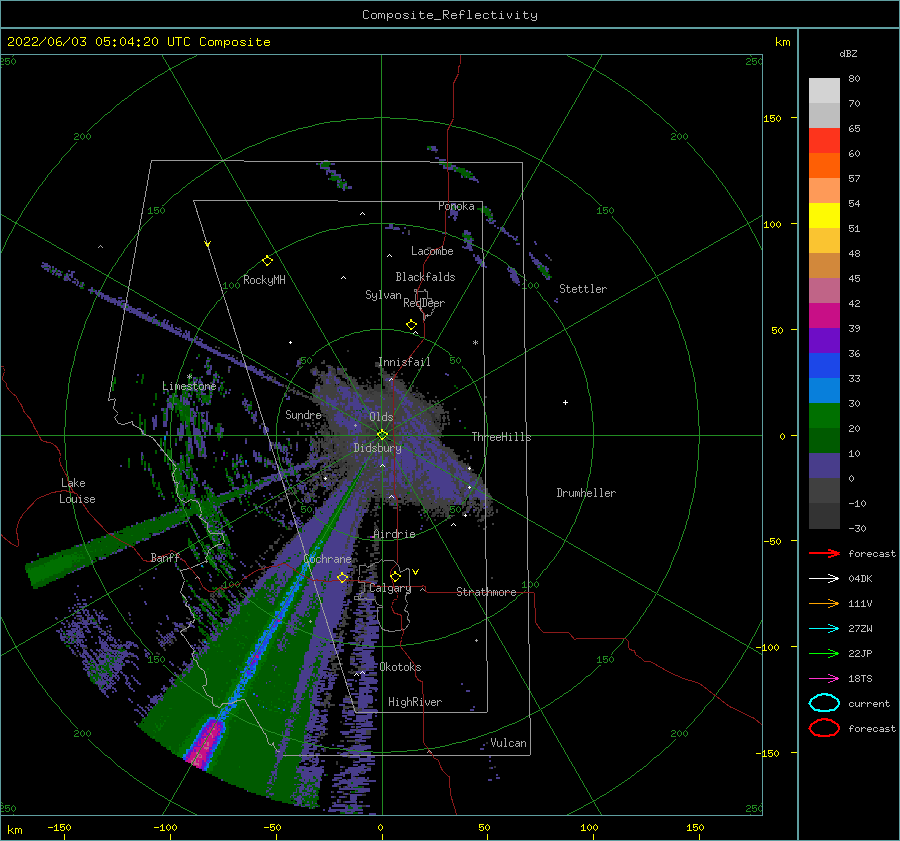The height and width of the screenshot is (841, 900).
Task: Click the slate purple 0-10 dBZ swatch
Action: (x=824, y=466)
